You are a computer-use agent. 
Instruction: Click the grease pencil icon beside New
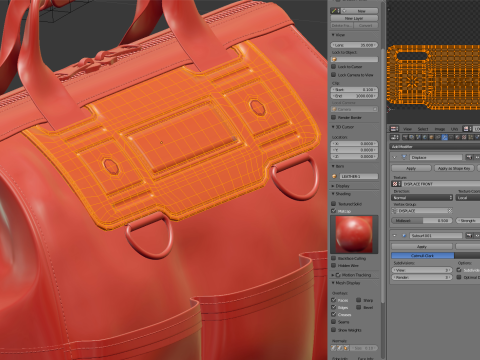tap(335, 11)
